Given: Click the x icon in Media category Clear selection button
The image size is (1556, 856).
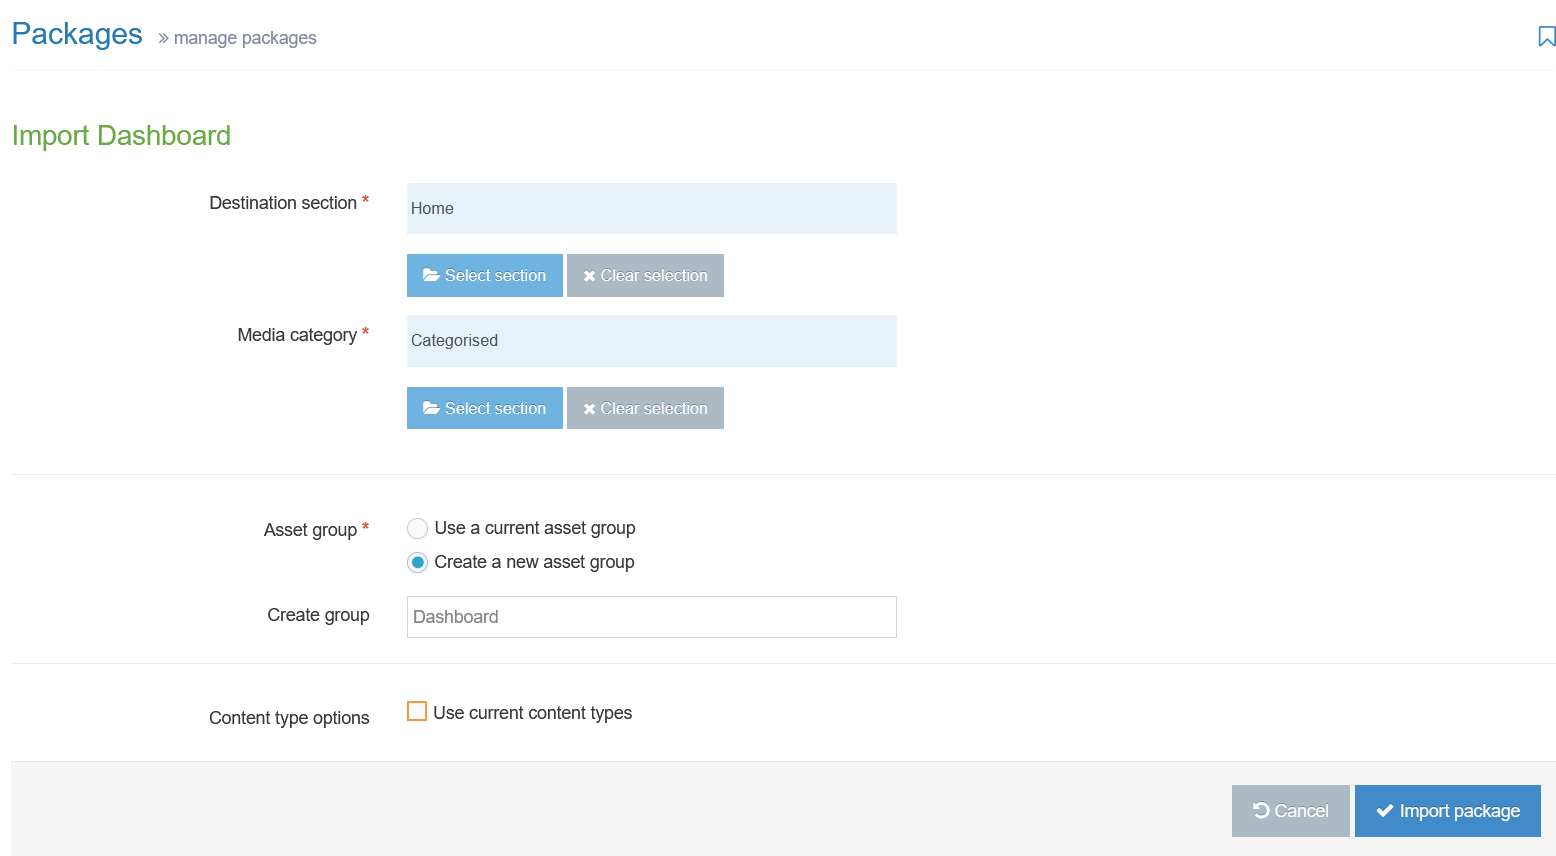Looking at the screenshot, I should click(589, 408).
